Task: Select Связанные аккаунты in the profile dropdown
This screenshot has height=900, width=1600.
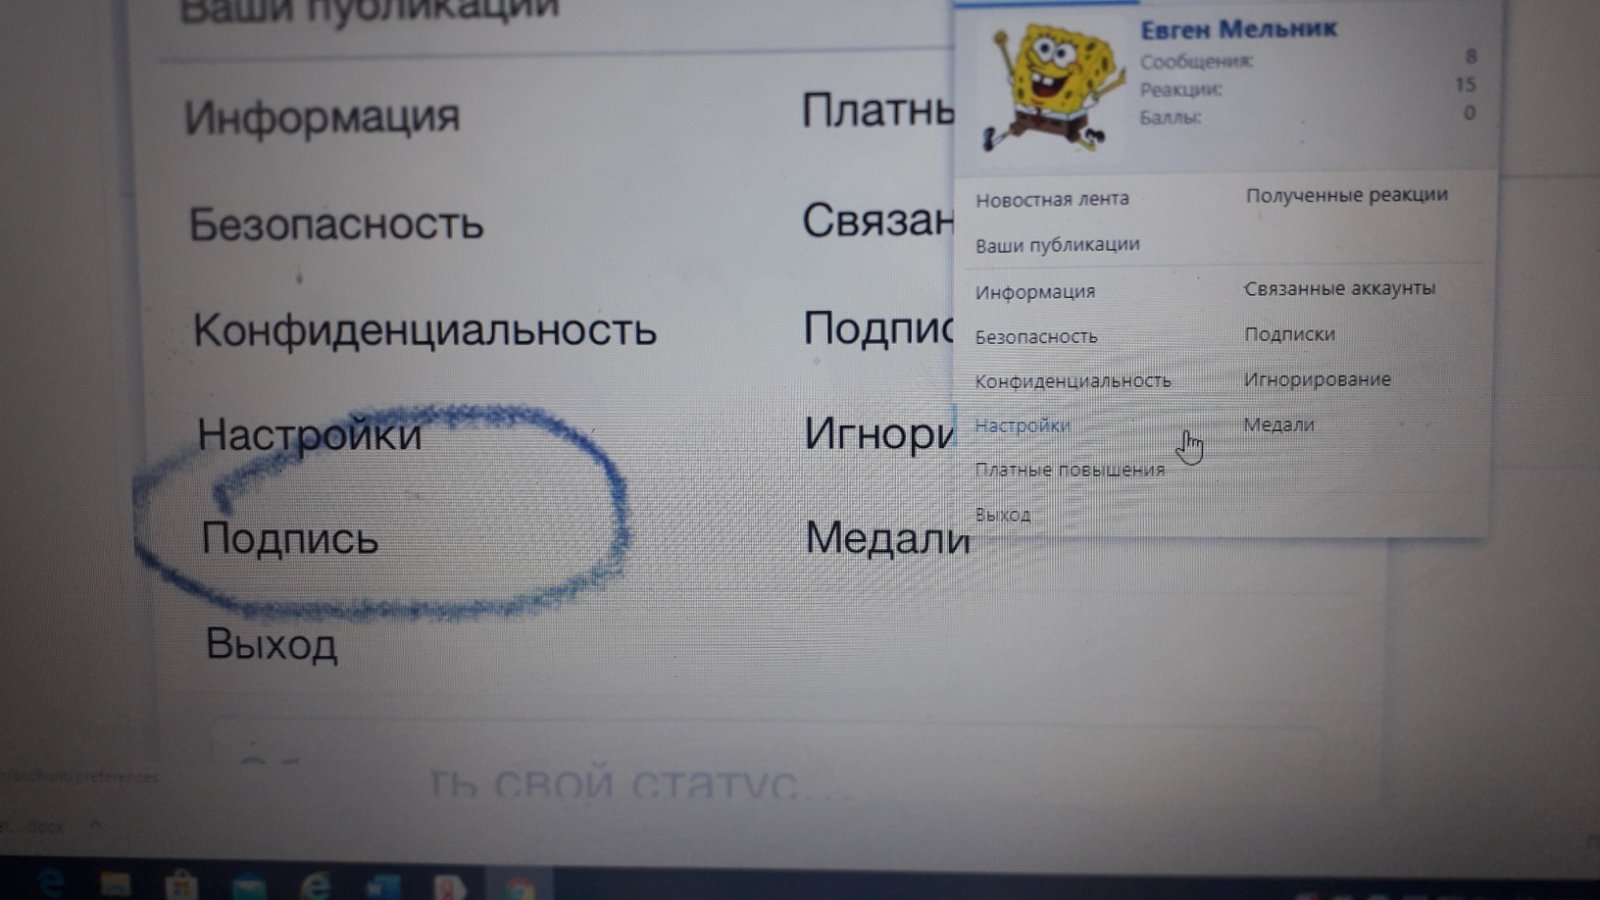Action: coord(1339,289)
